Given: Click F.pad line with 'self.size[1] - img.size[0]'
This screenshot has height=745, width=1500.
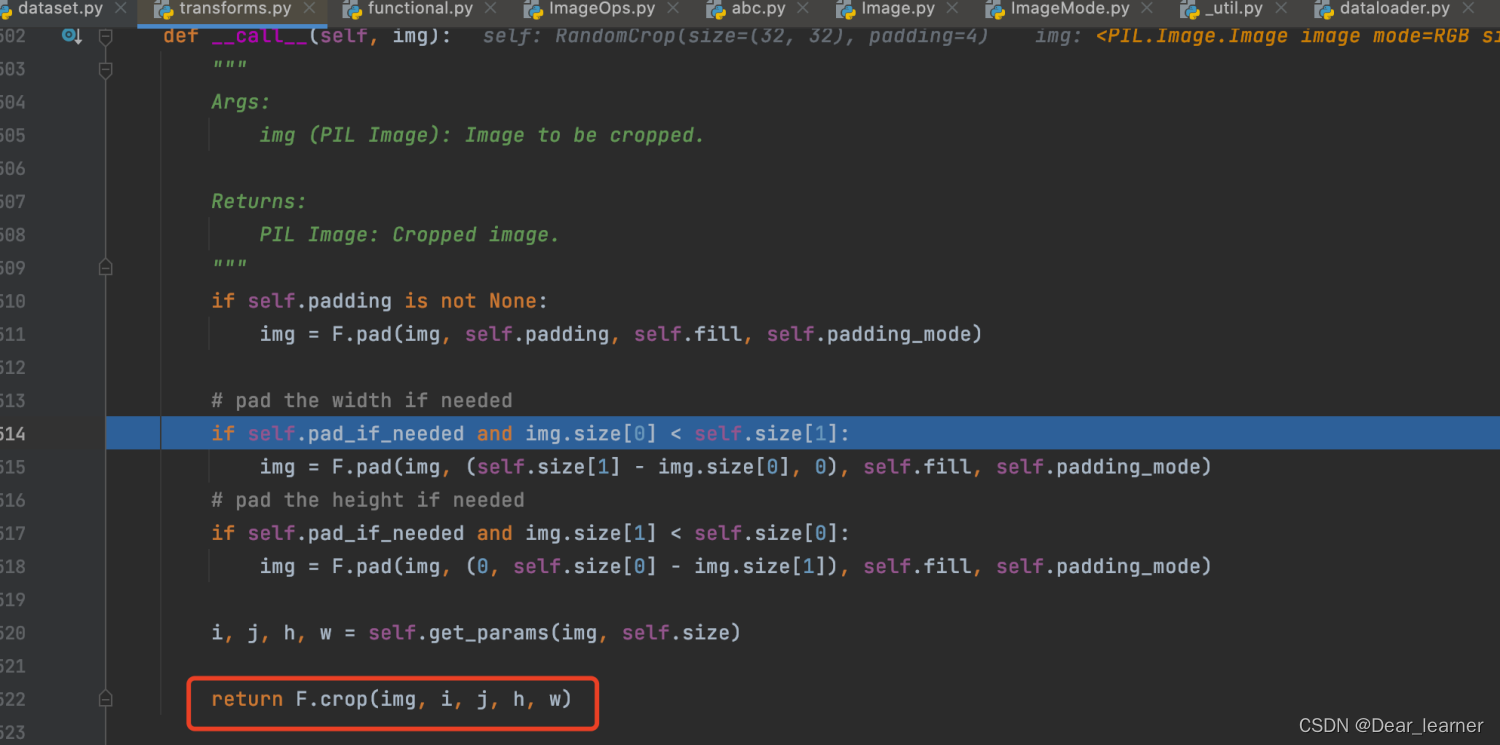Looking at the screenshot, I should 735,467.
